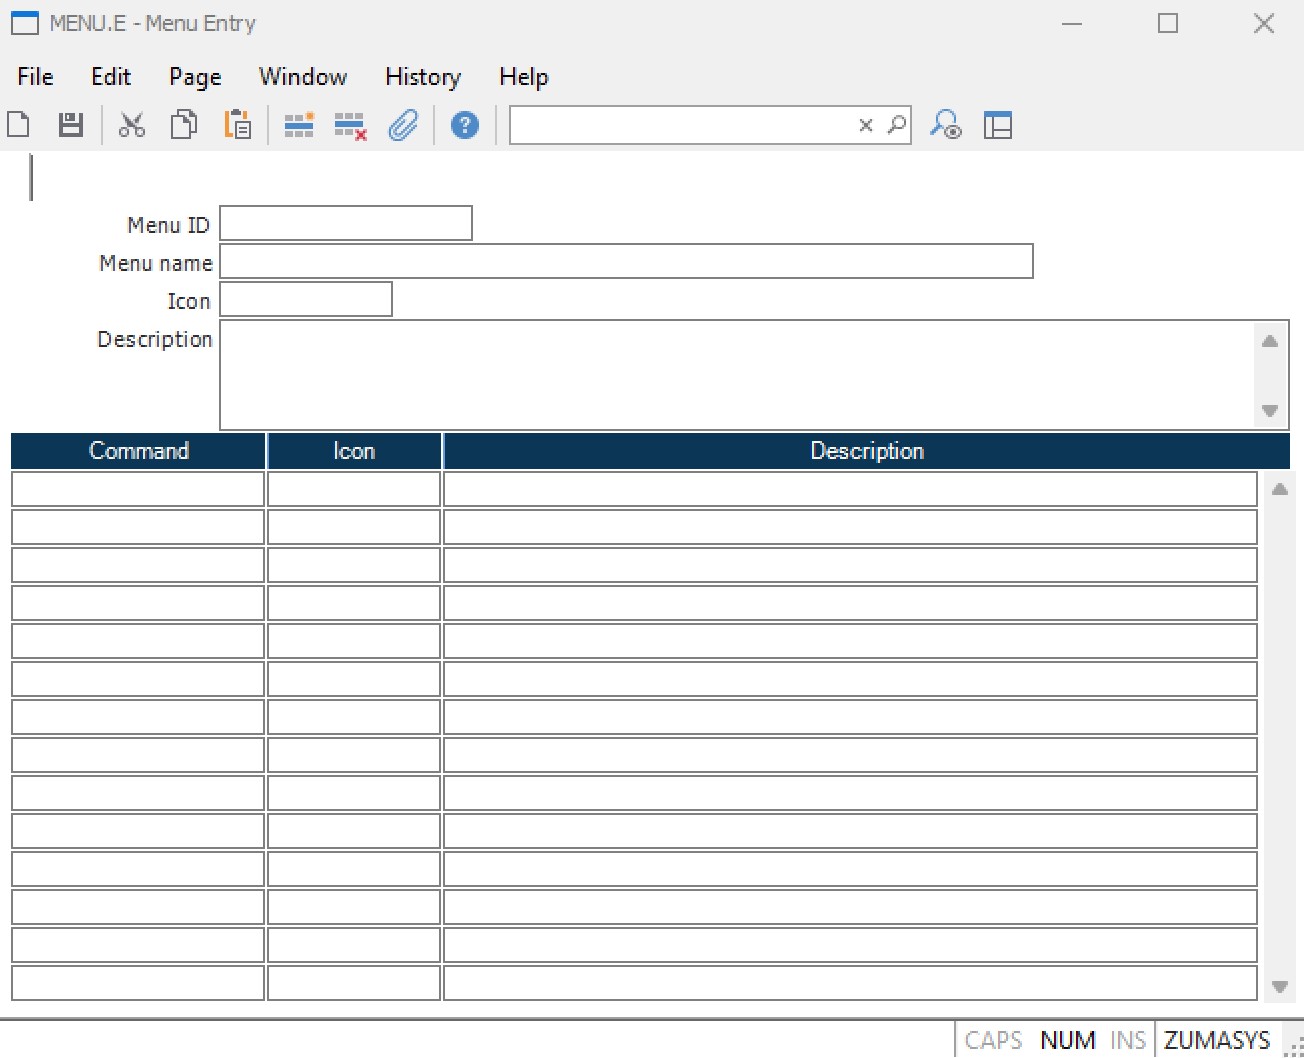The width and height of the screenshot is (1304, 1058).
Task: Open the Page menu
Action: tap(194, 77)
